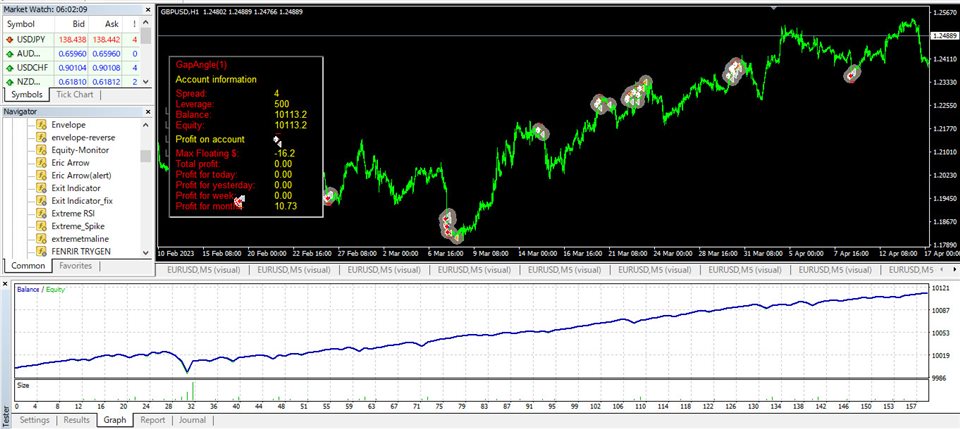Click Navigator scrollbar down arrow
This screenshot has width=960, height=429.
(x=146, y=252)
